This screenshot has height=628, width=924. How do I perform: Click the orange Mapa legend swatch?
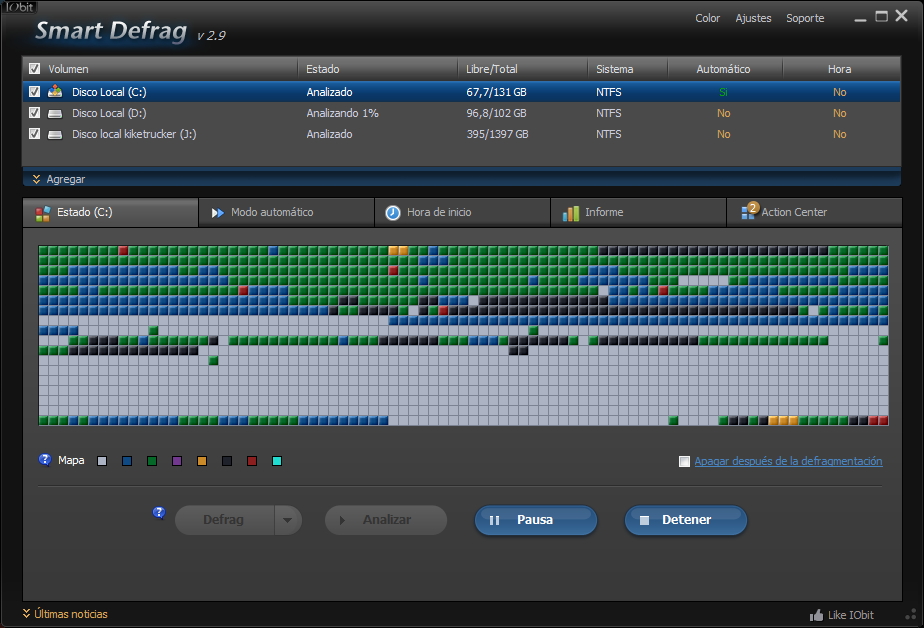click(202, 461)
